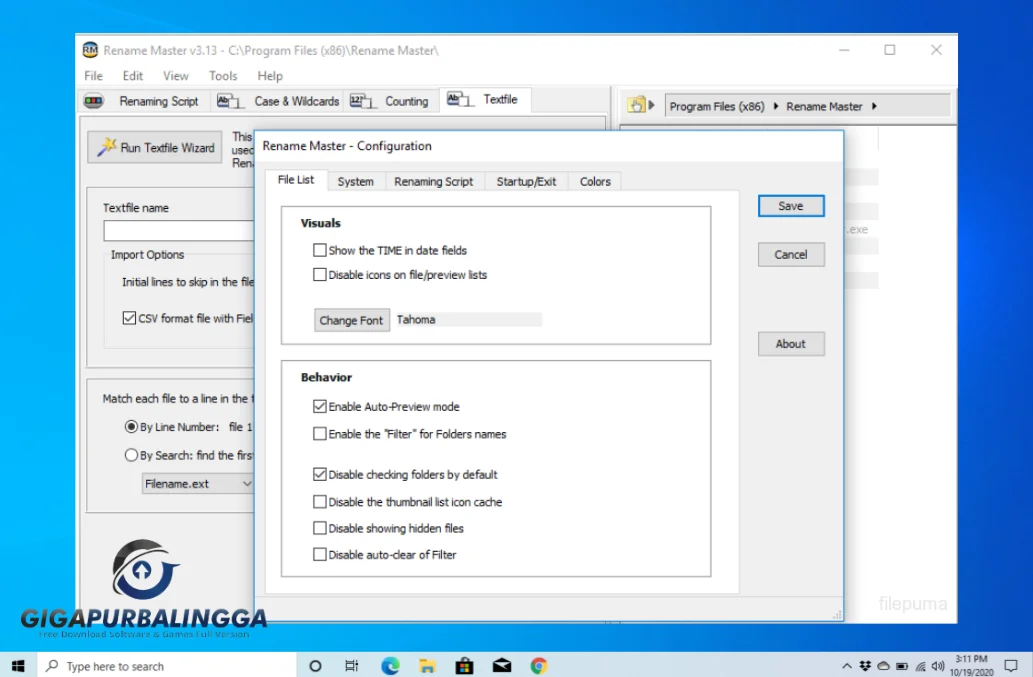Select the By Line Number radio option

(x=131, y=427)
